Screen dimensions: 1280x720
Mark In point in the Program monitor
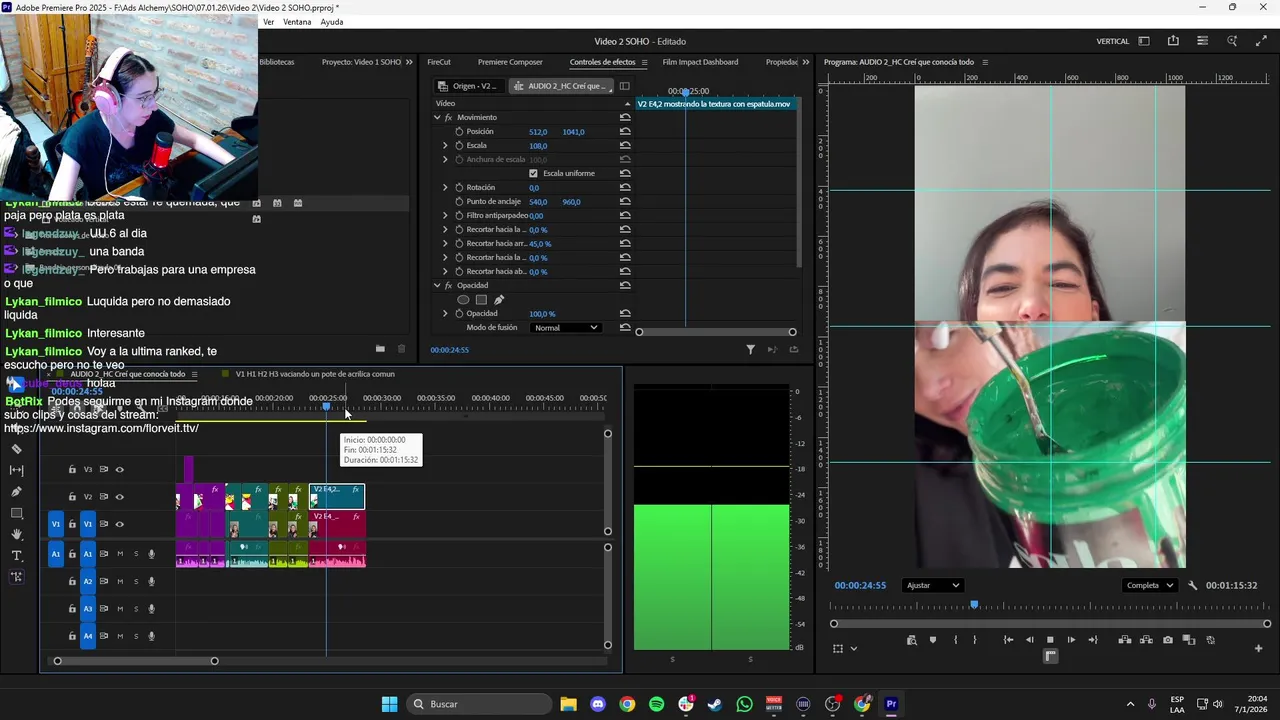click(955, 640)
